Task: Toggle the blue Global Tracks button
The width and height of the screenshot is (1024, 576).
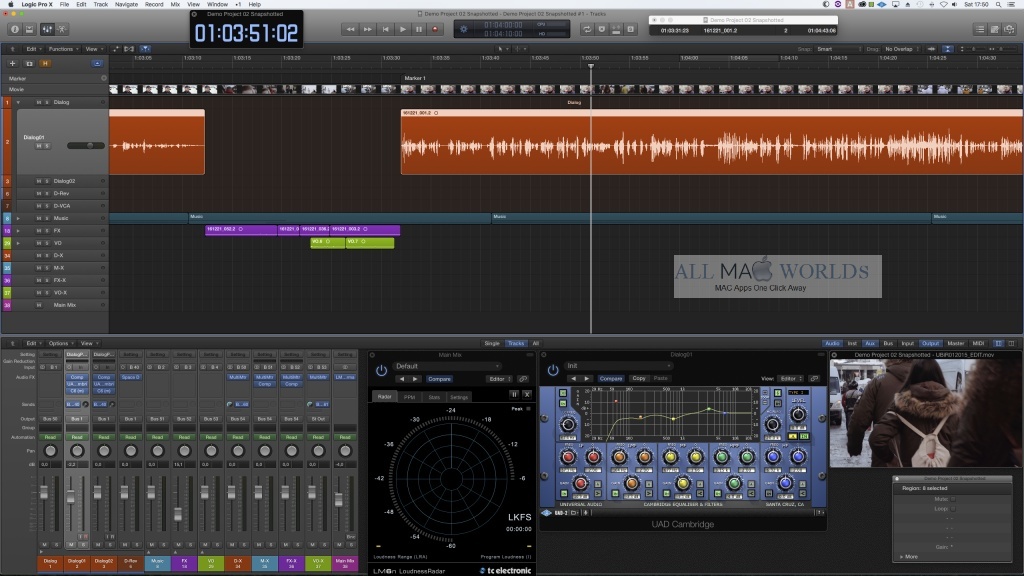Action: (97, 63)
